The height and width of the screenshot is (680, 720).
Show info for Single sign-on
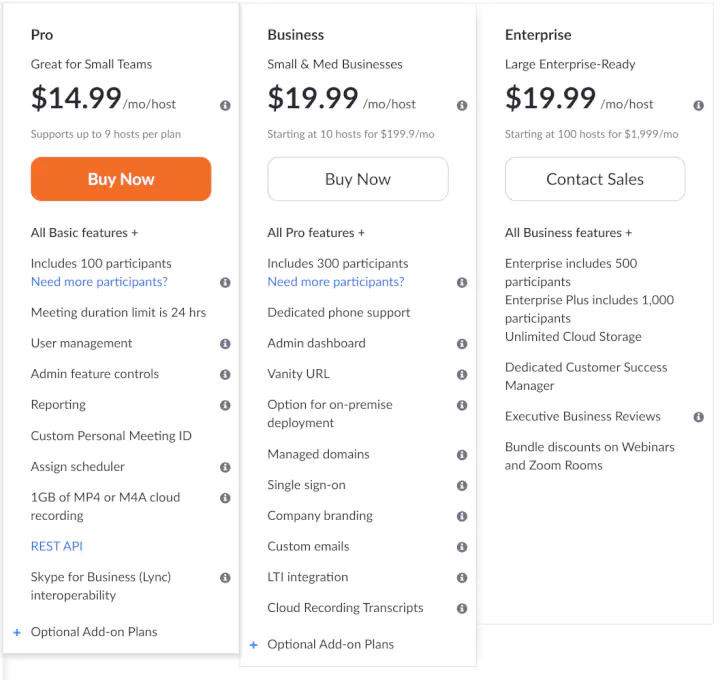click(x=462, y=486)
